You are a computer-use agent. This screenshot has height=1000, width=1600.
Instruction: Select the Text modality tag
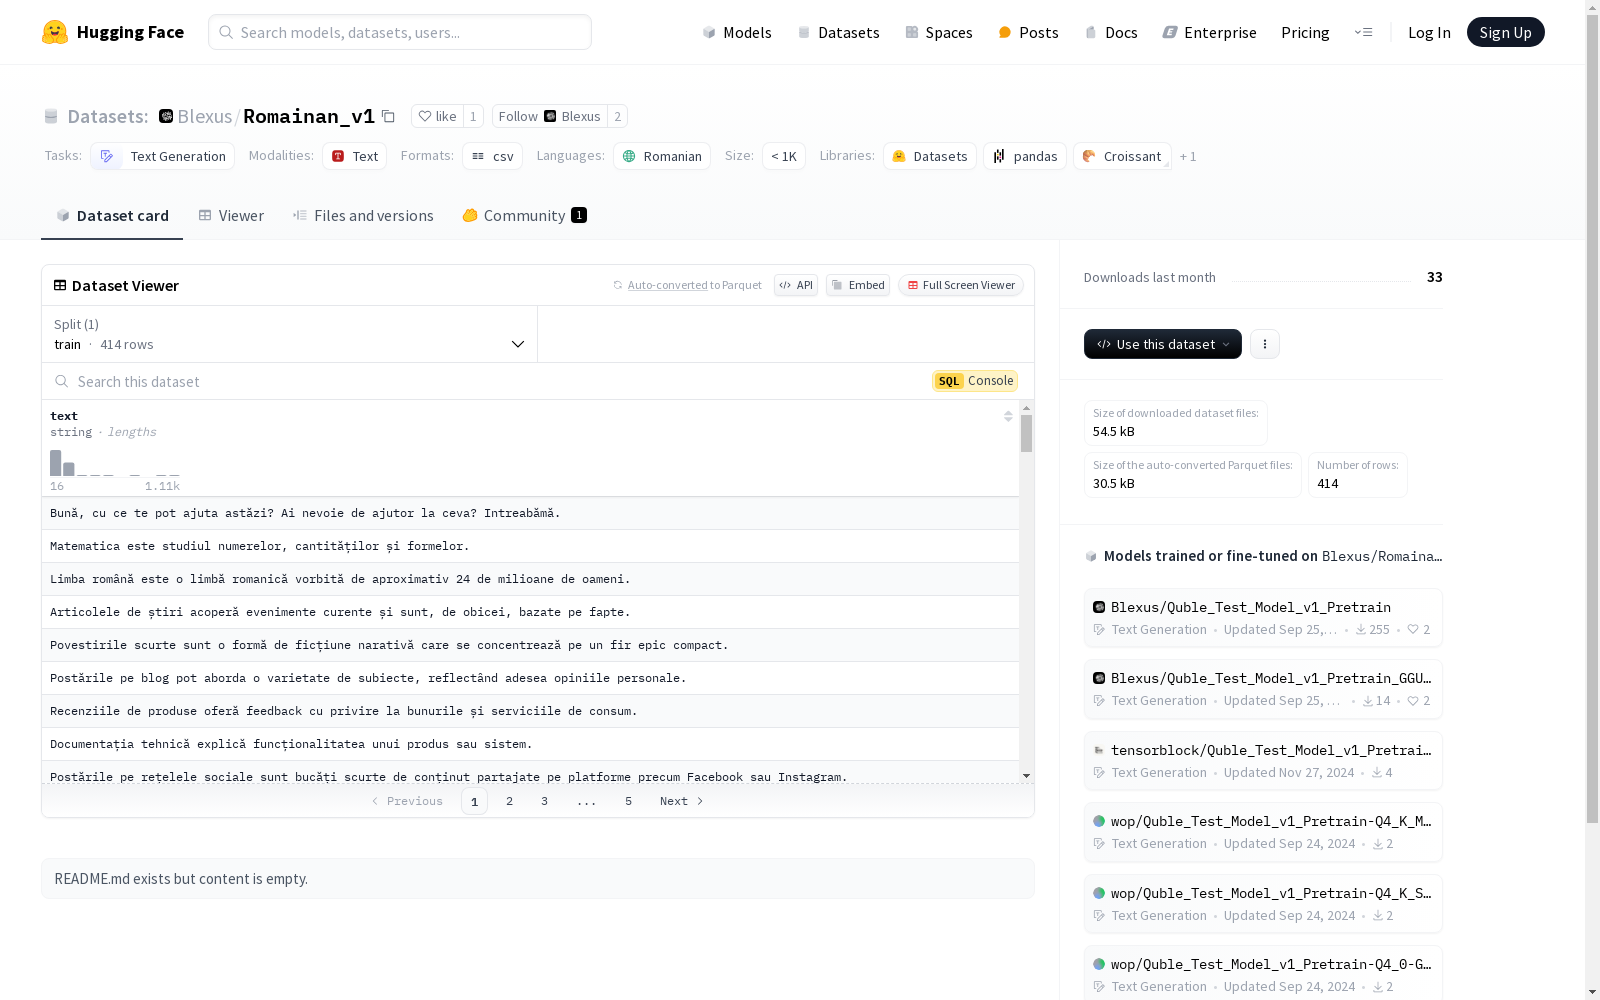pos(355,156)
